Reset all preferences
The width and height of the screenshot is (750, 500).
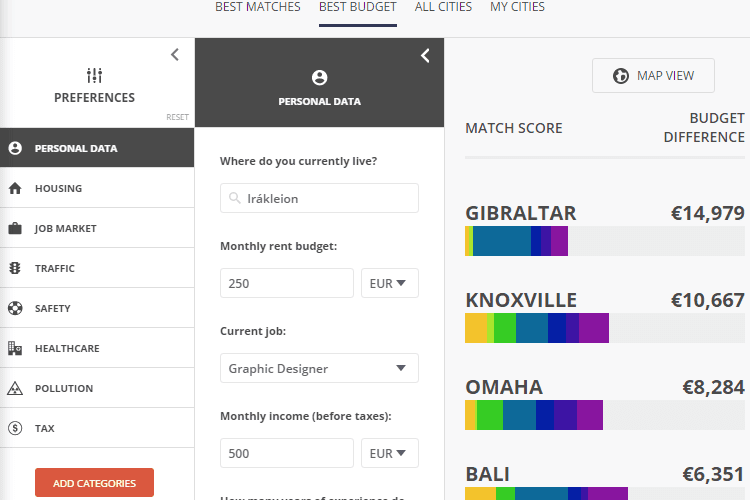click(177, 117)
